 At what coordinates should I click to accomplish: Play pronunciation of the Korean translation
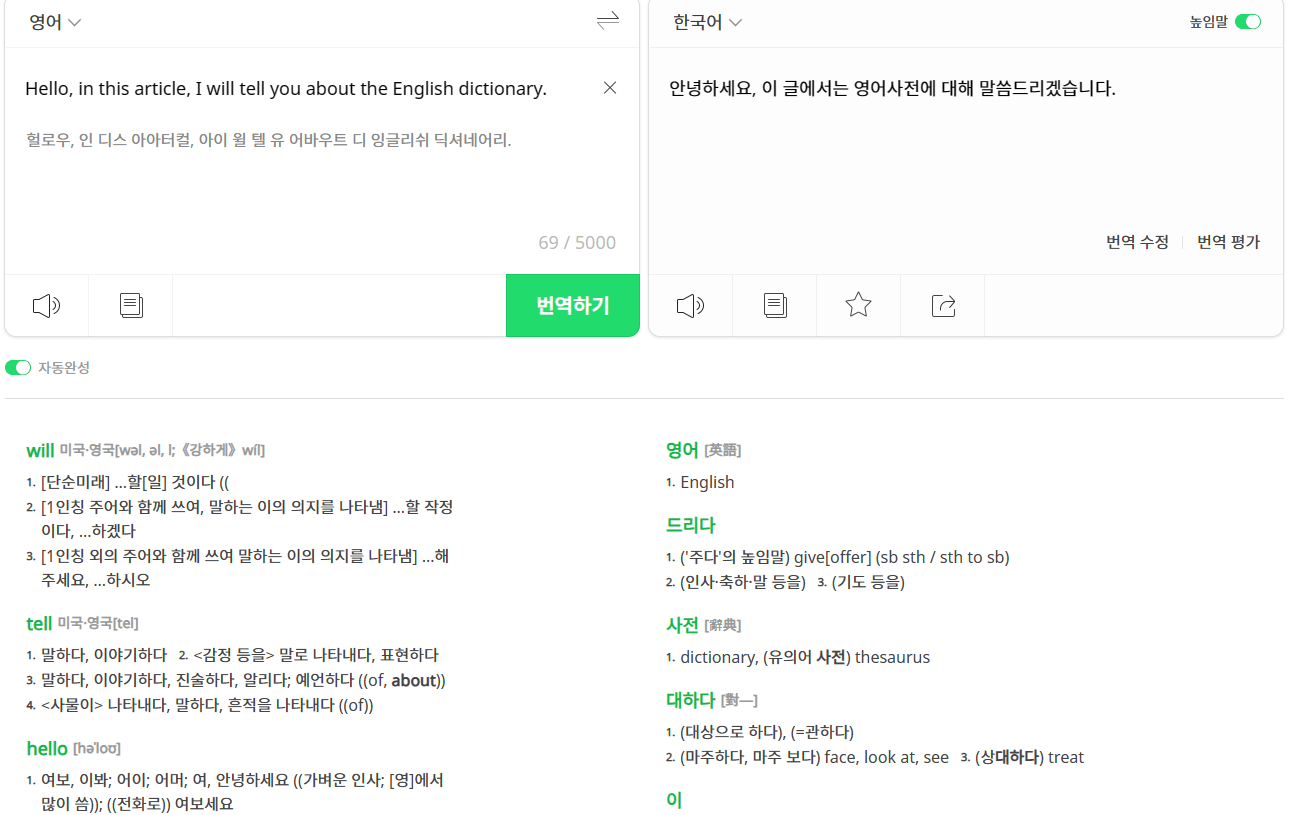(690, 305)
